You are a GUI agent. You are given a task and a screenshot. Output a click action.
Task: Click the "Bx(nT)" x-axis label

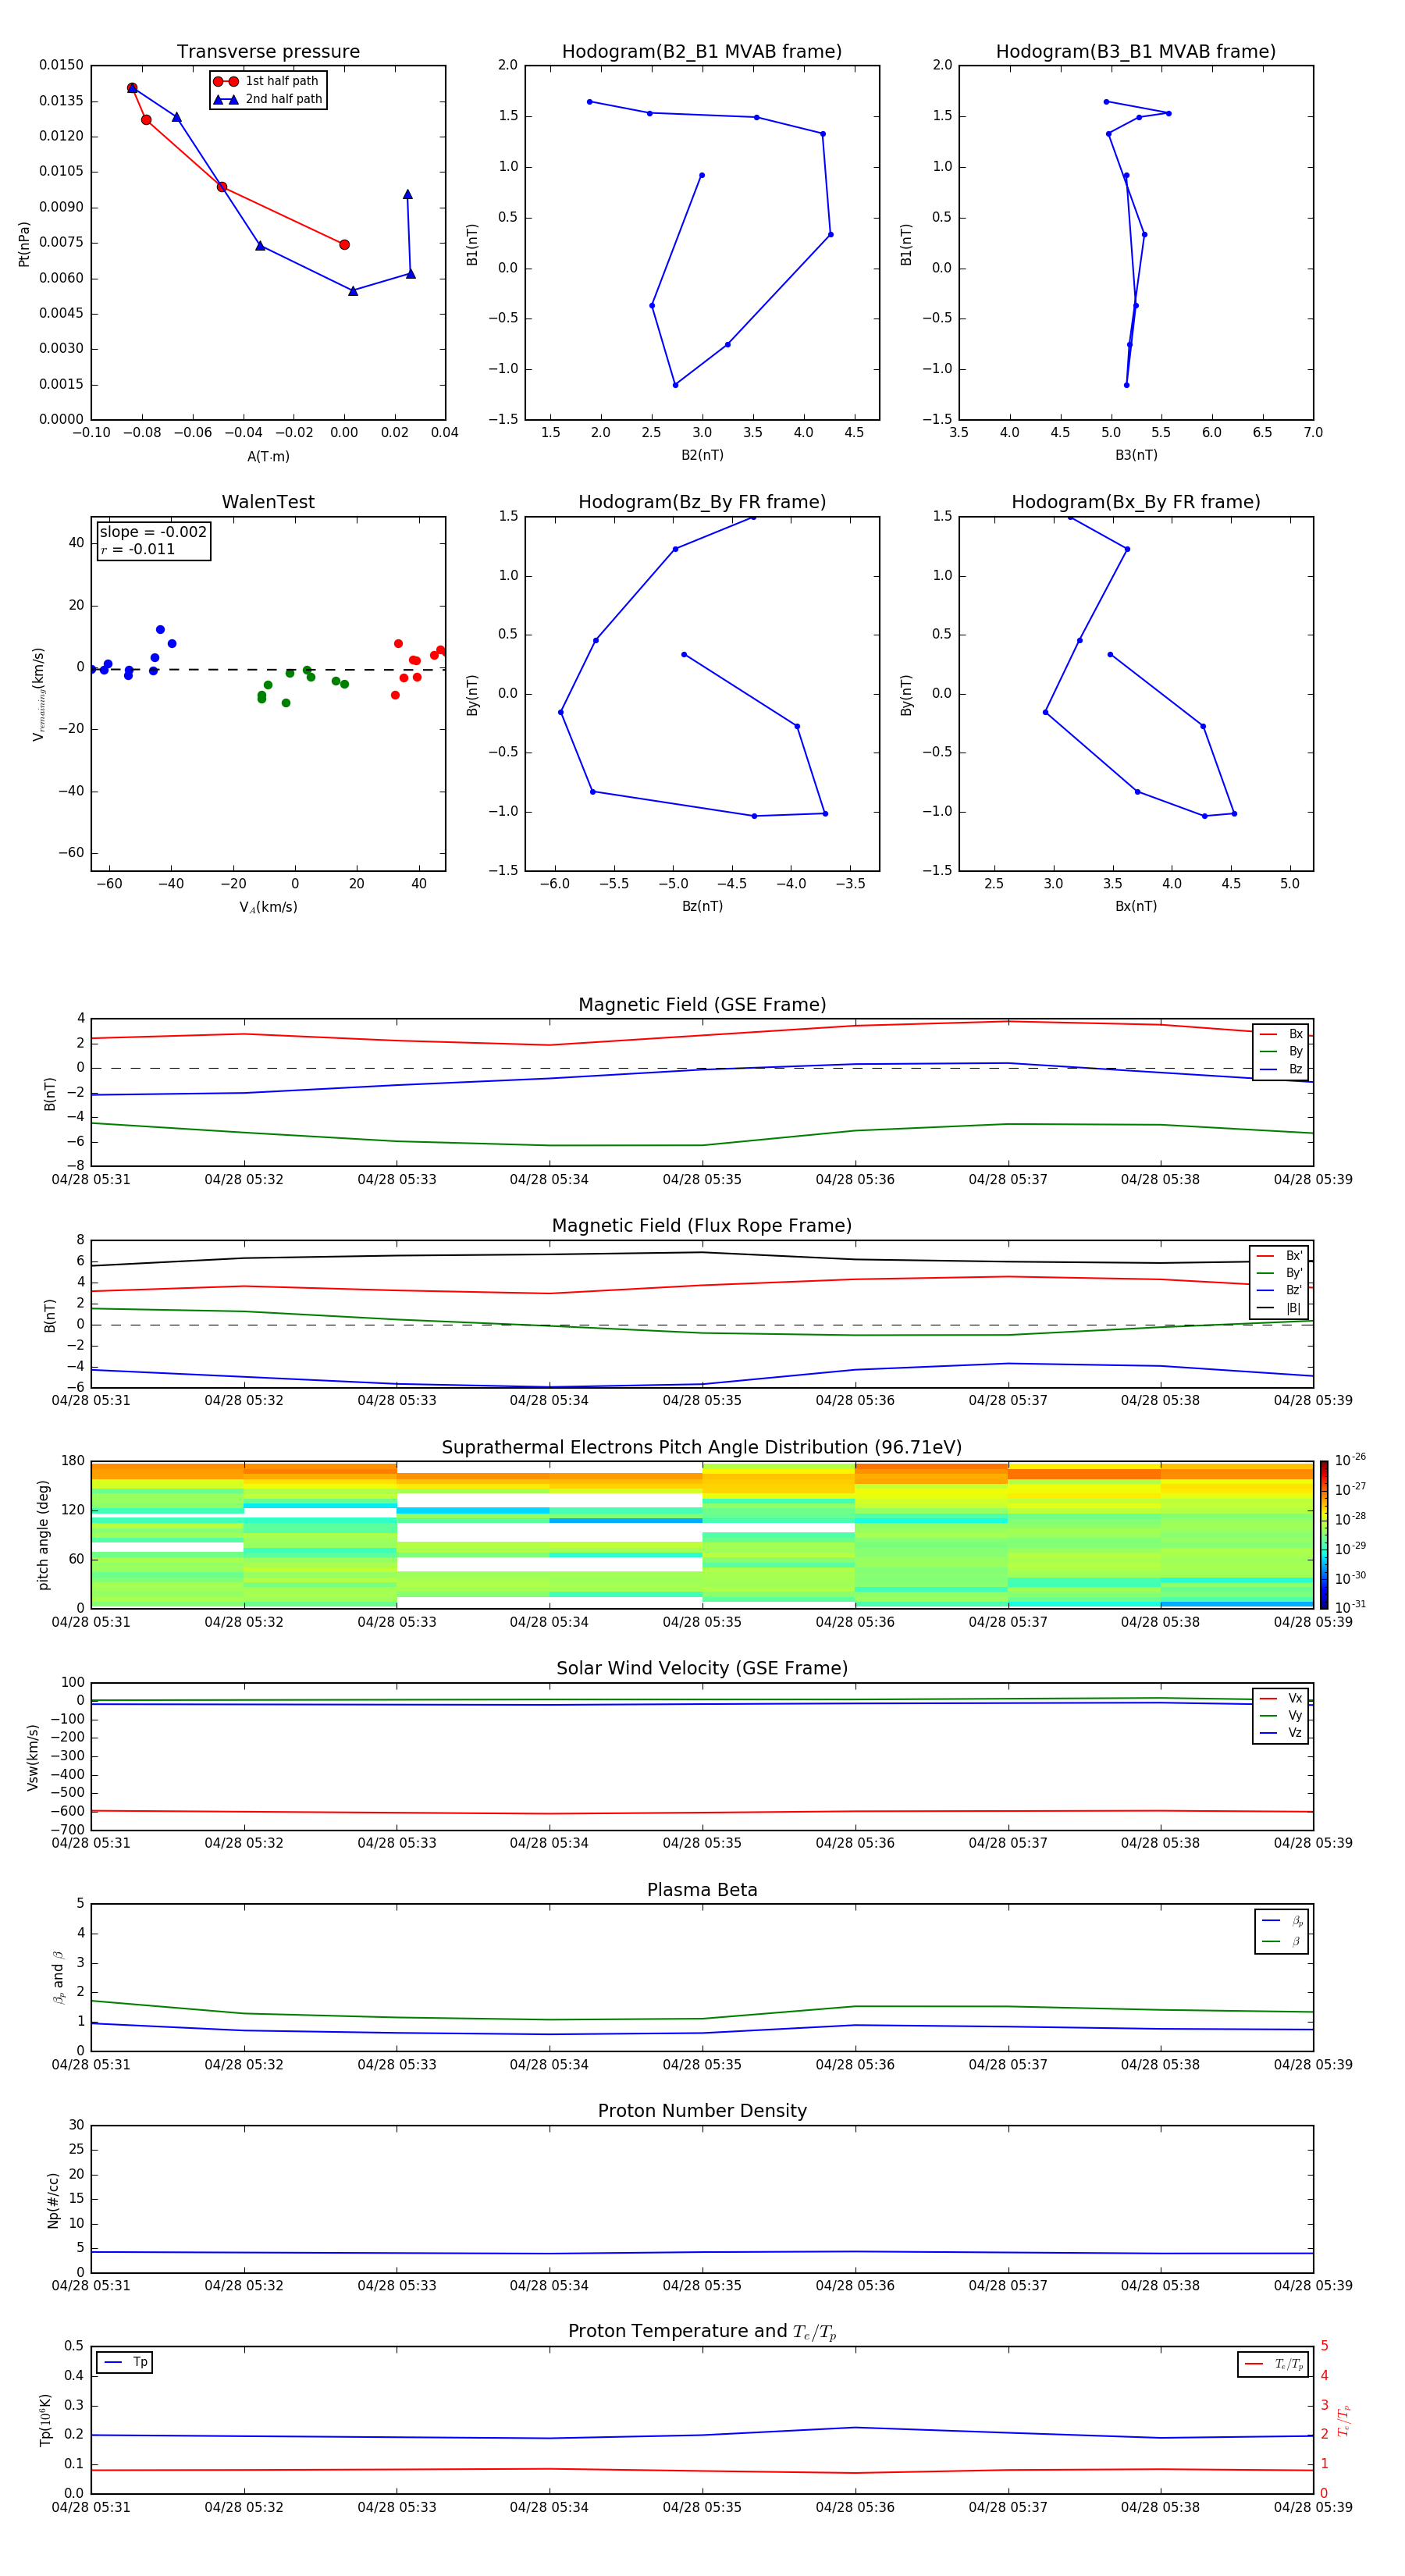[x=1136, y=906]
